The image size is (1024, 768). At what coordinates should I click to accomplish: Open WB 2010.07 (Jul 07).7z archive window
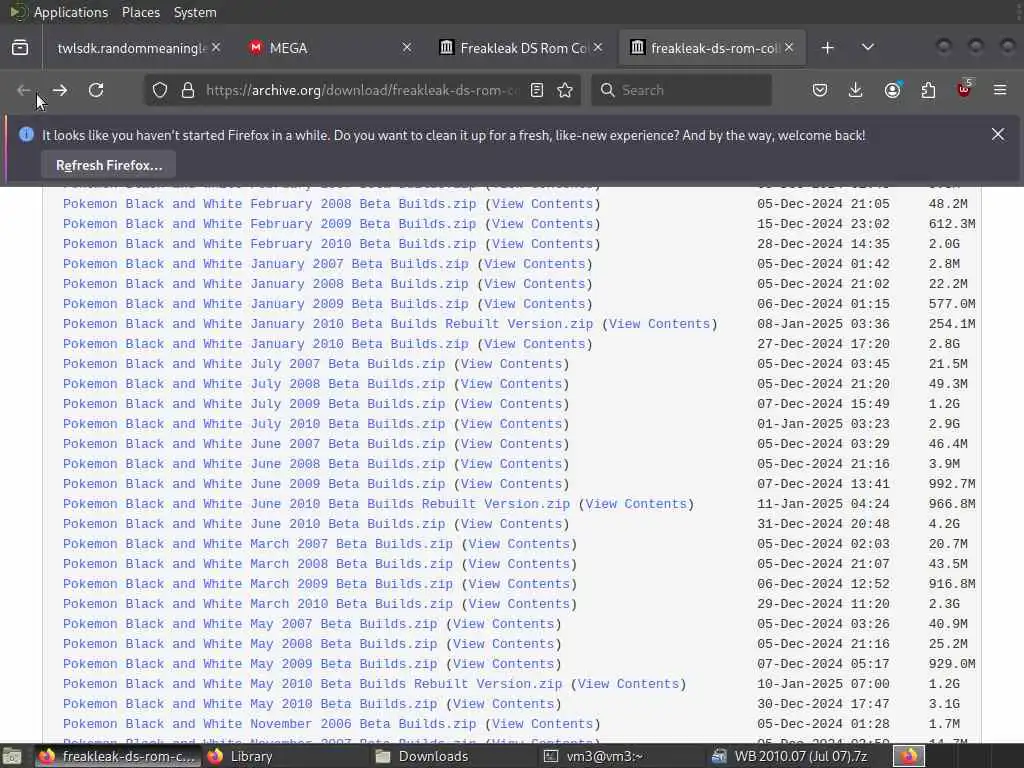790,756
